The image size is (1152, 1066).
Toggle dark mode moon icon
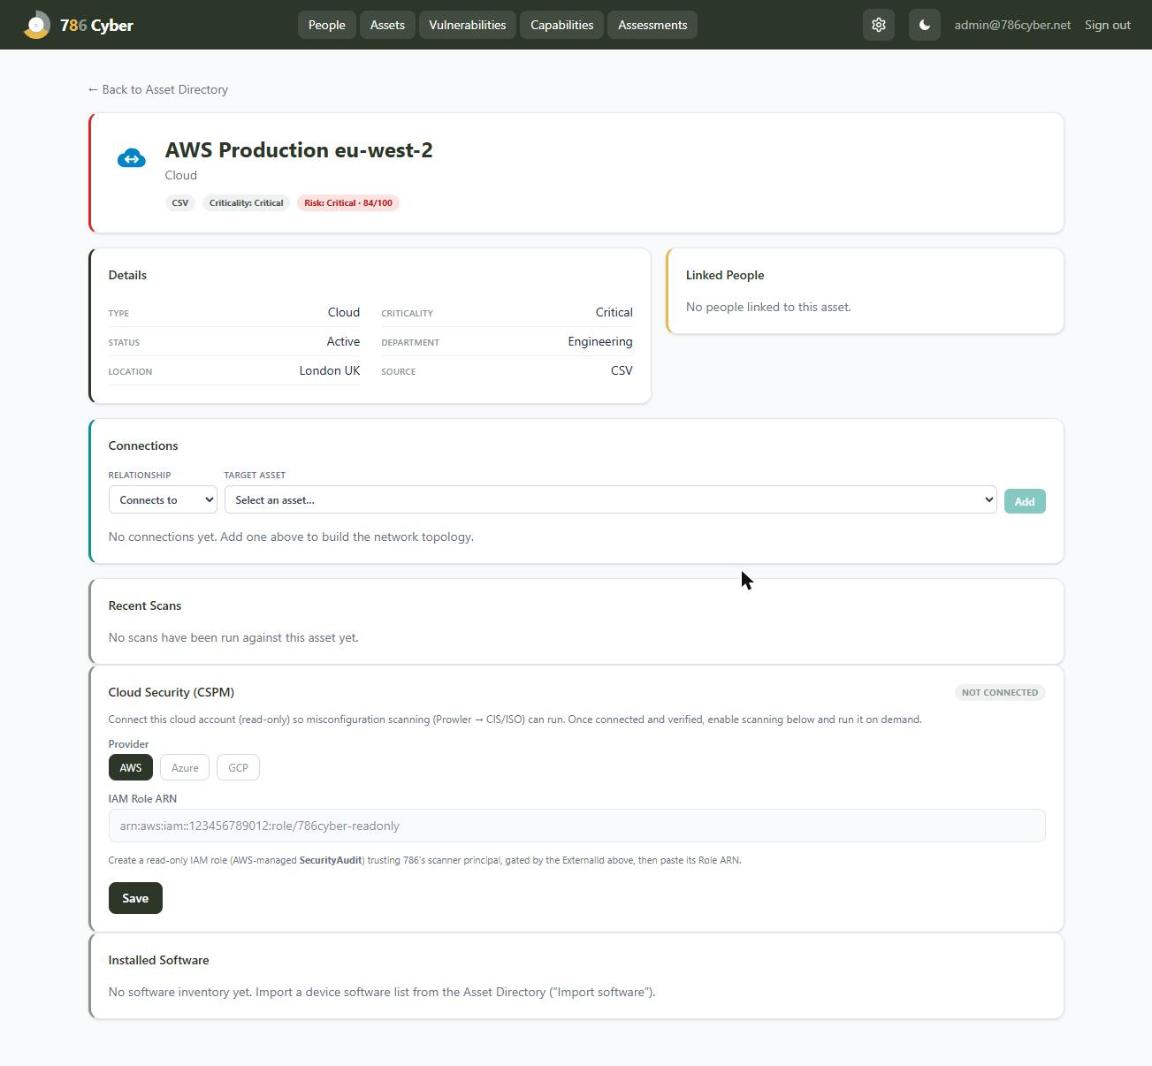[x=924, y=25]
